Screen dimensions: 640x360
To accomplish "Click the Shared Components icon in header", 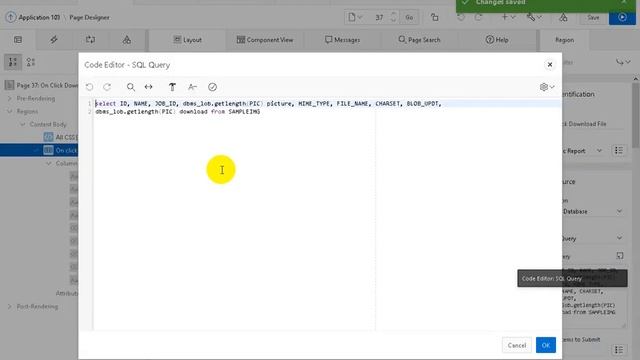I will click(x=563, y=17).
